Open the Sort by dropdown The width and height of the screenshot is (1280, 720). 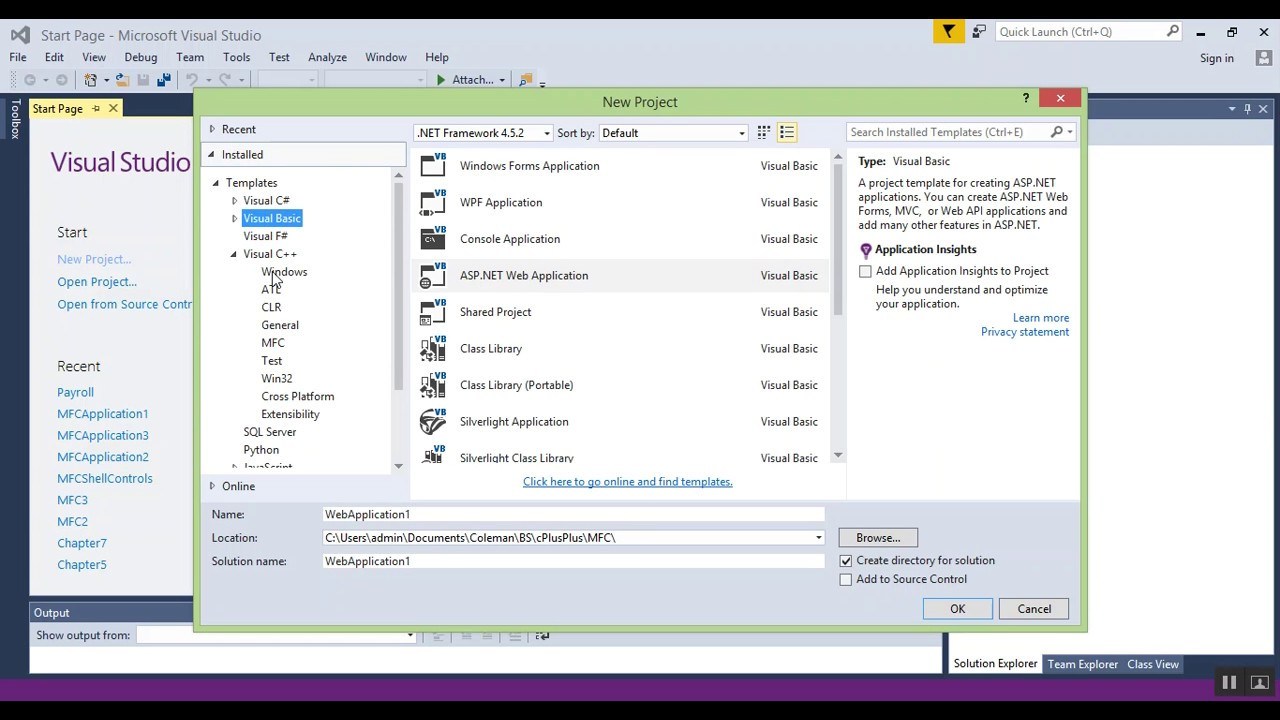coord(740,132)
